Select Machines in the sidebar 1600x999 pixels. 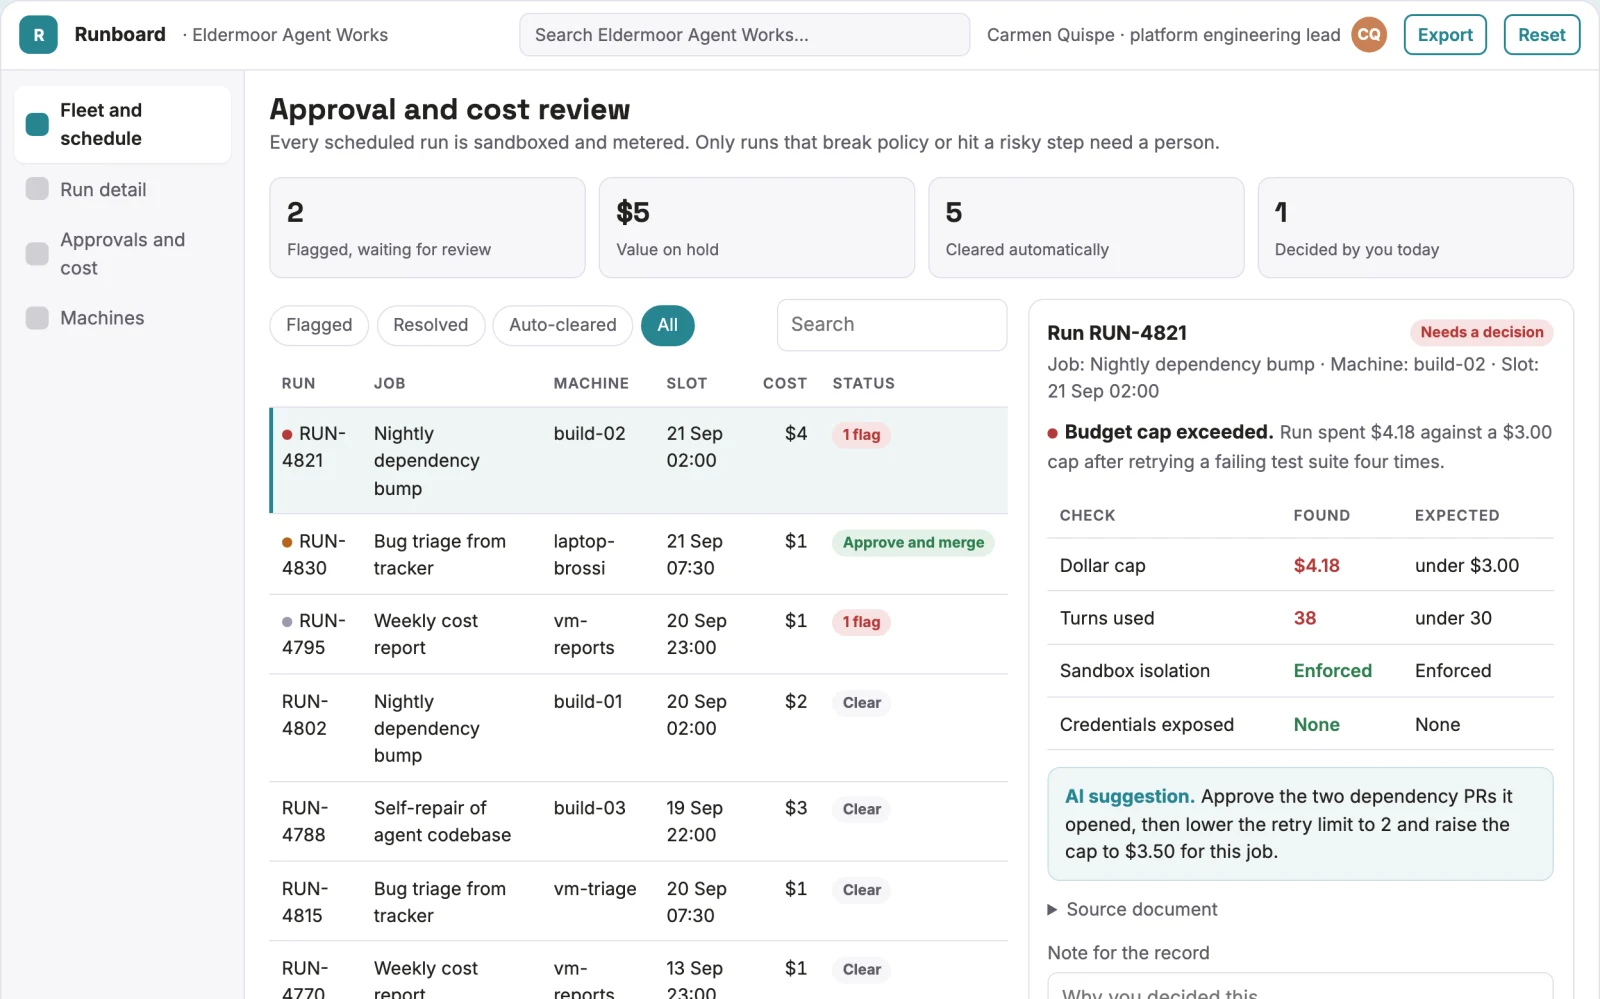[122, 318]
